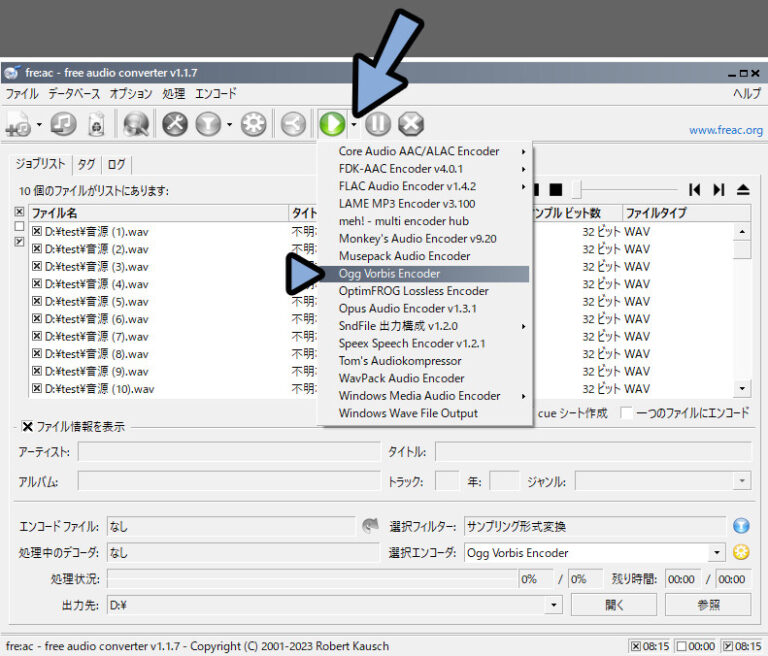Open general settings wrench icon

(175, 124)
